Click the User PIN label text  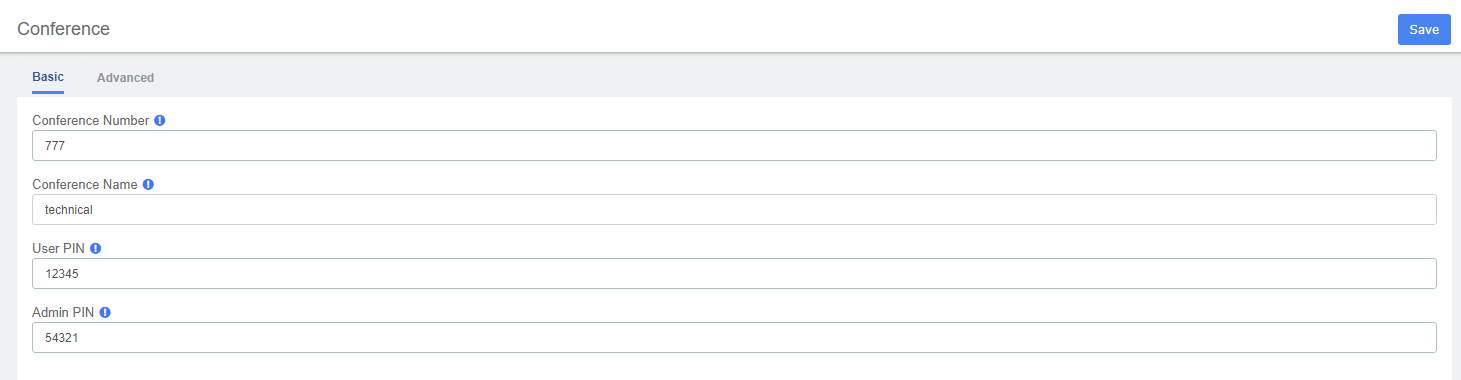coord(59,248)
